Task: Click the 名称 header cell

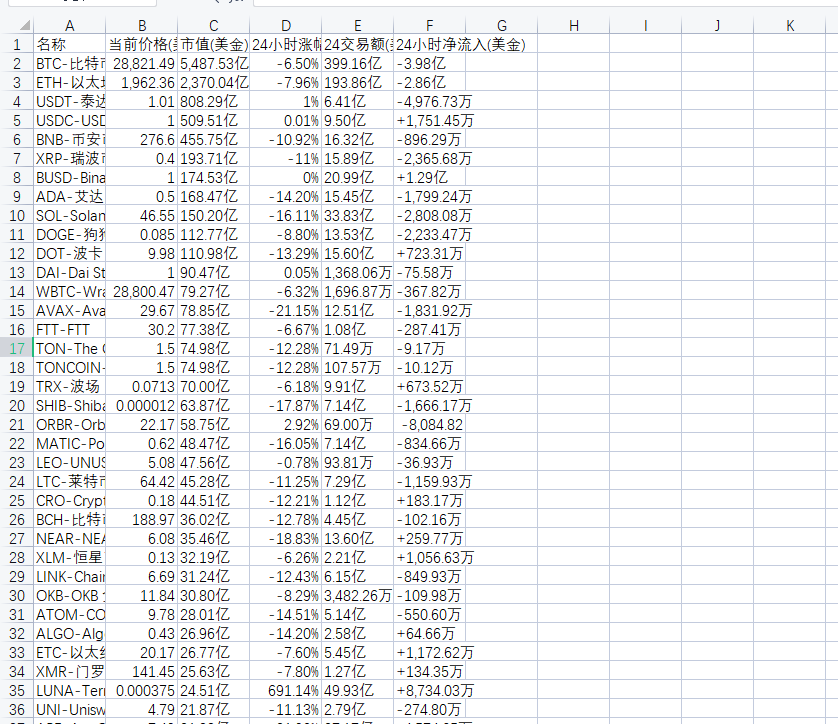Action: 69,44
